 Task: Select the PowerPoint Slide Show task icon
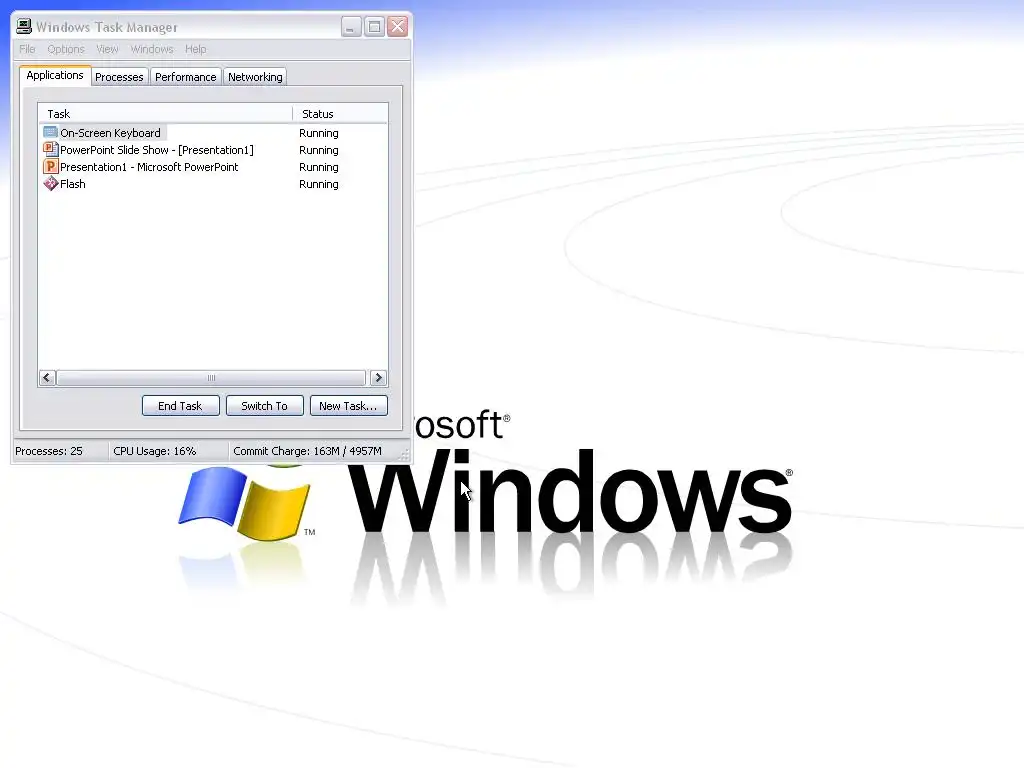coord(50,150)
